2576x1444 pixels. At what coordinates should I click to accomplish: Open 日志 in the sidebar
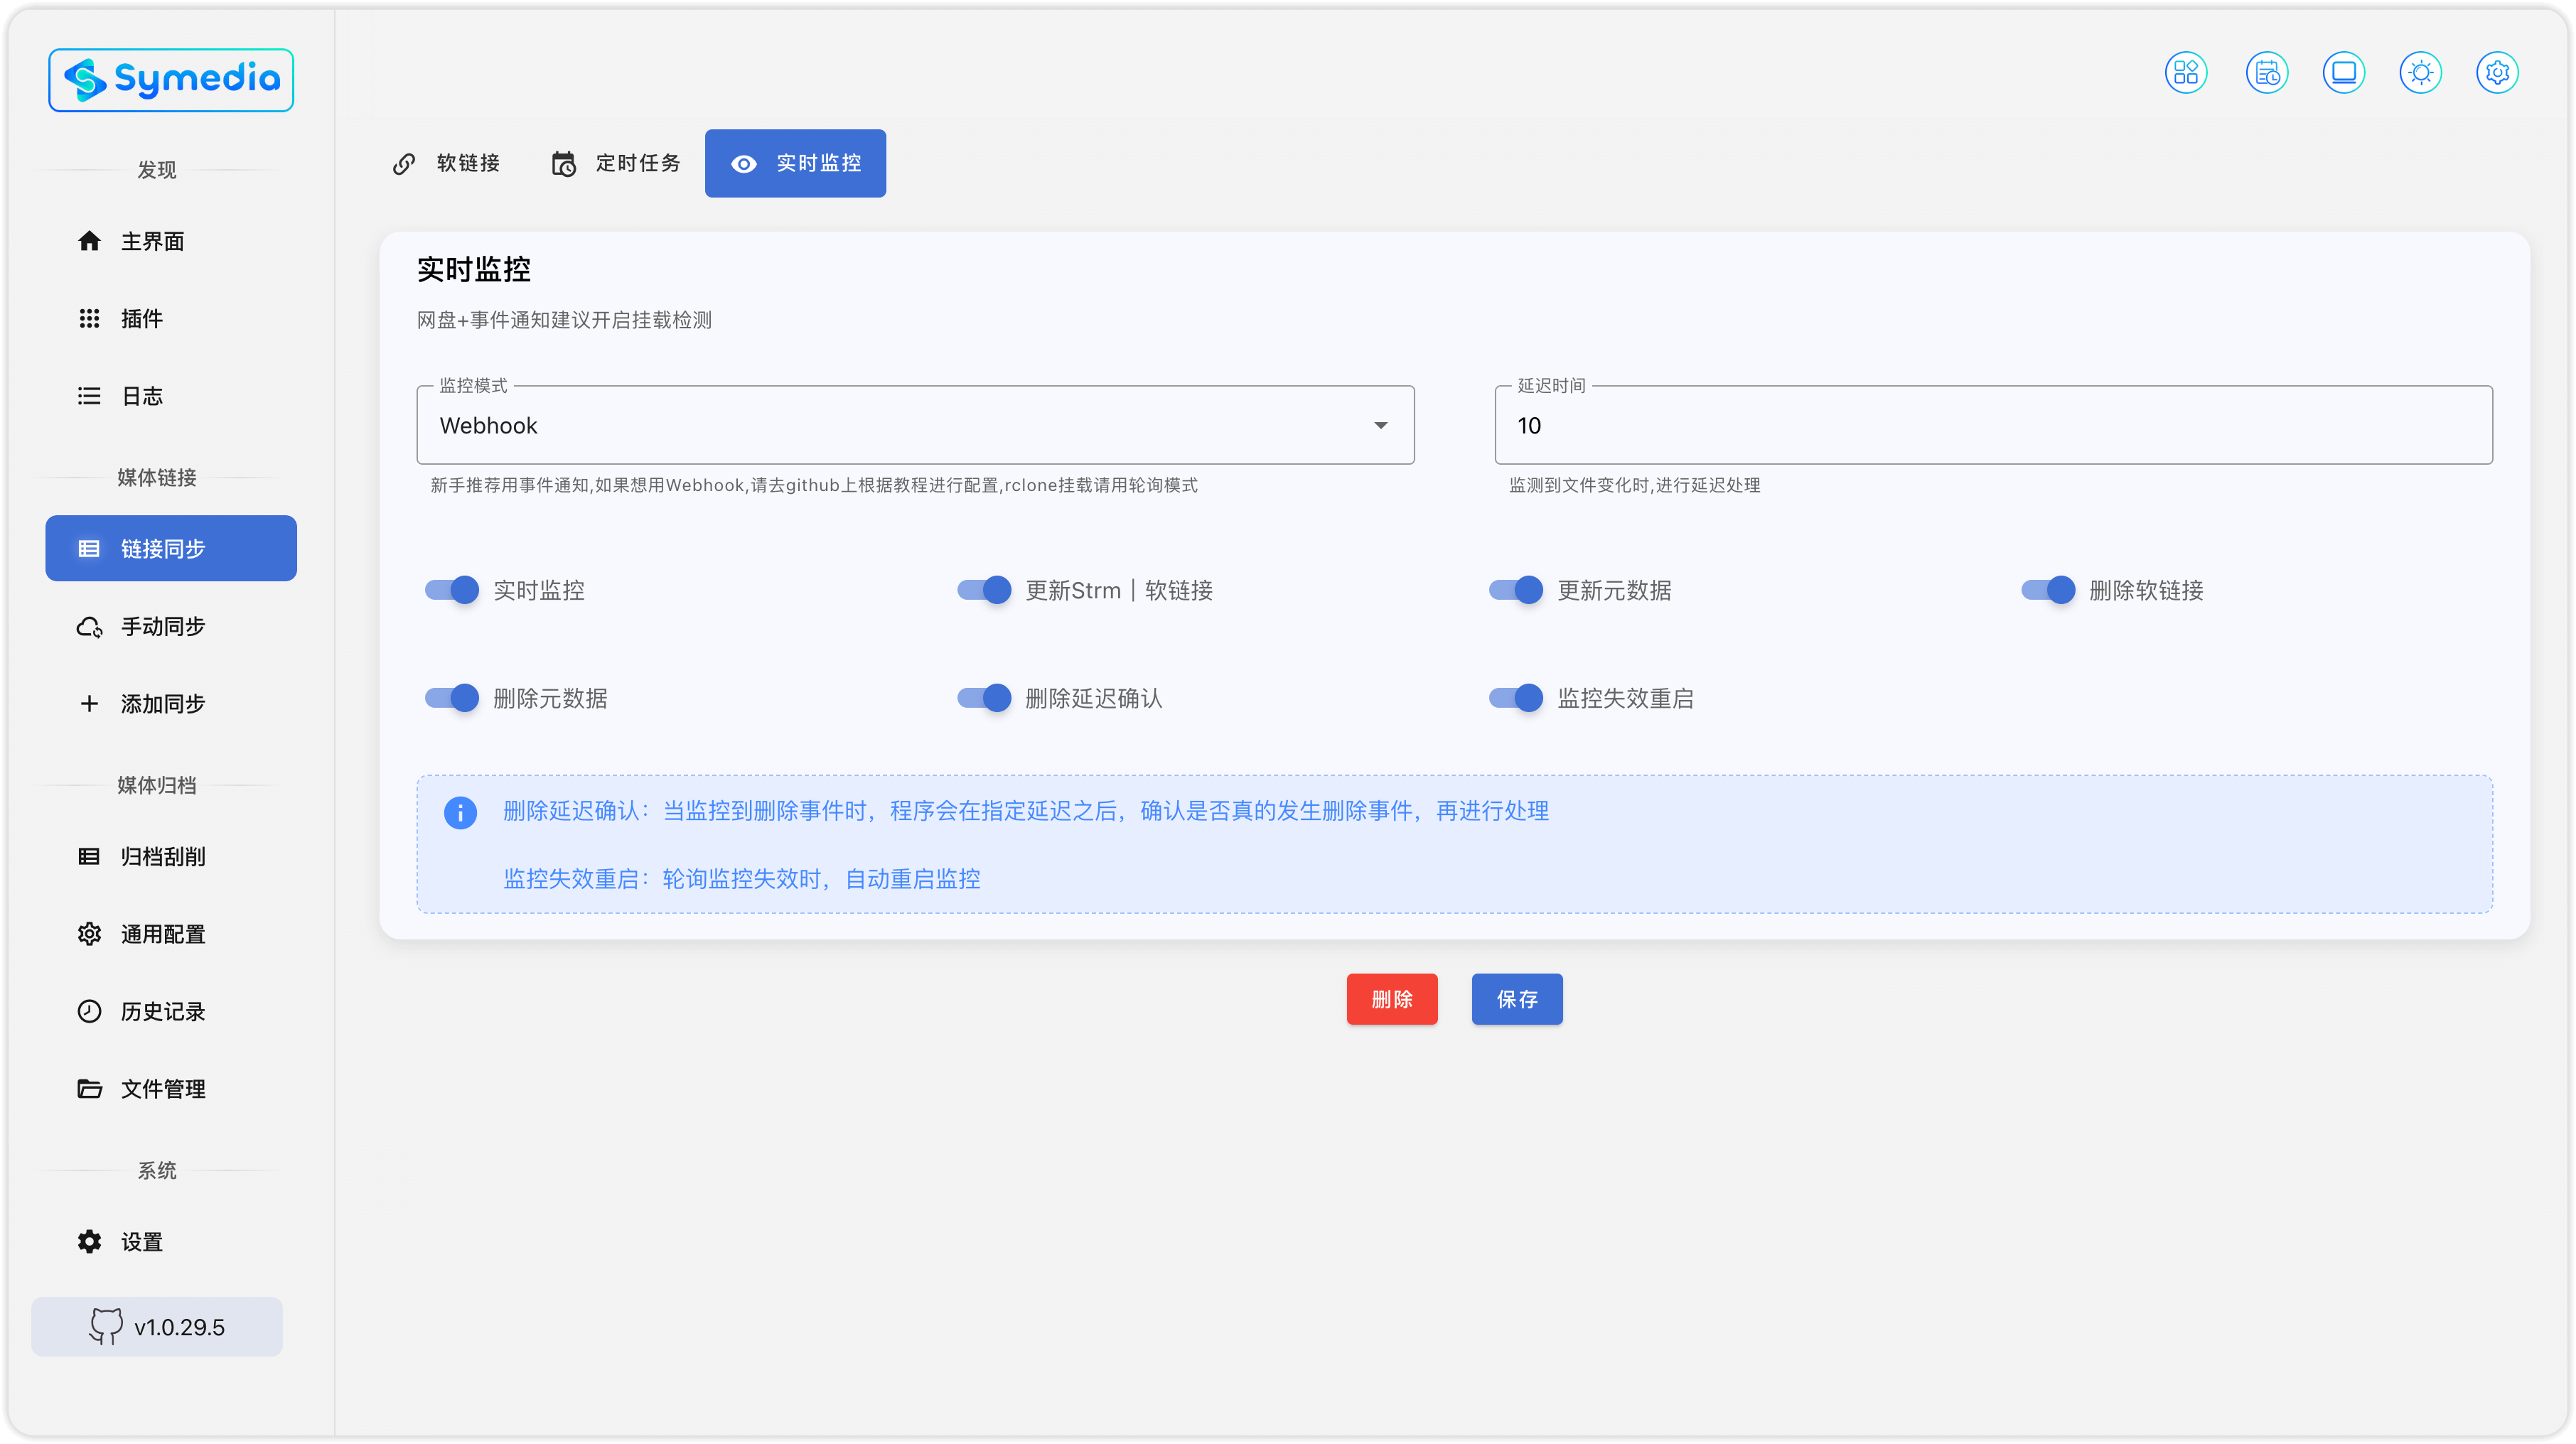coord(171,396)
